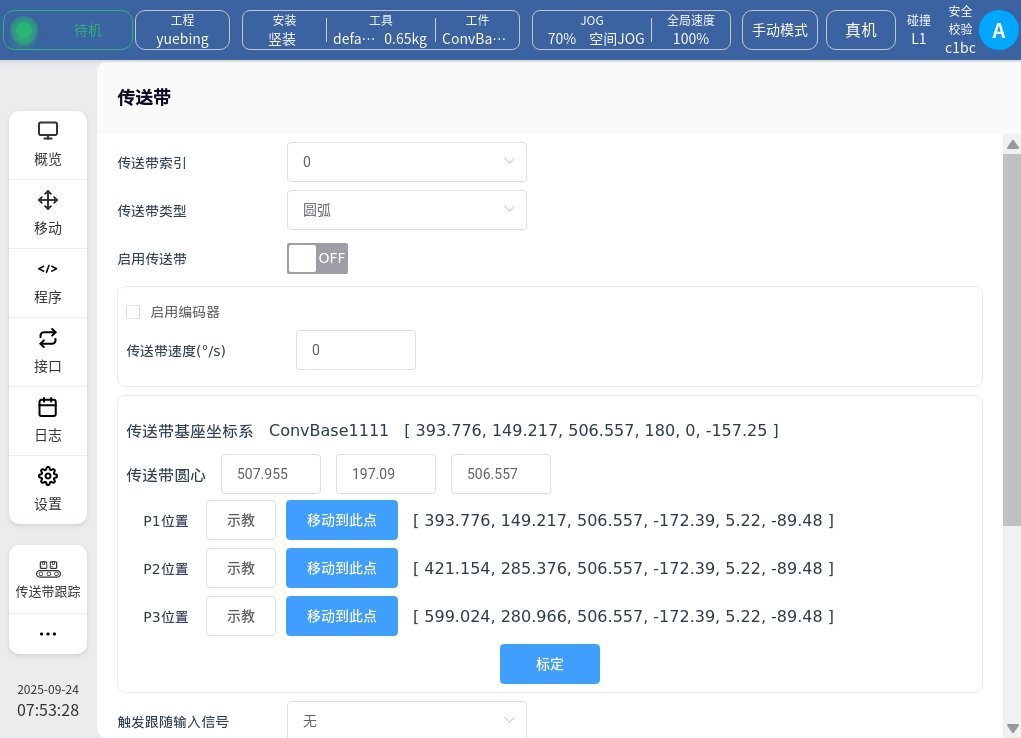This screenshot has width=1021, height=738.
Task: Open the 接口 interface icon
Action: pos(48,338)
